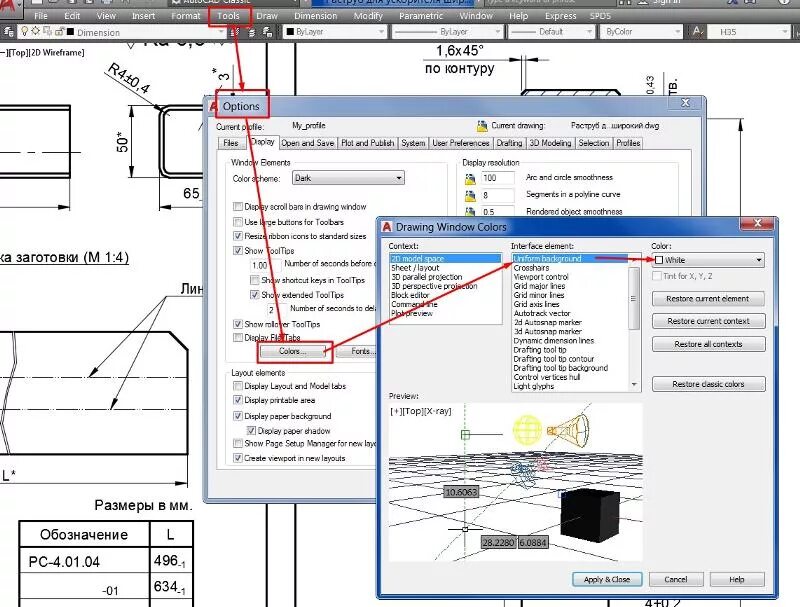Click Arc and circle smoothness value field
The width and height of the screenshot is (800, 607).
(497, 178)
